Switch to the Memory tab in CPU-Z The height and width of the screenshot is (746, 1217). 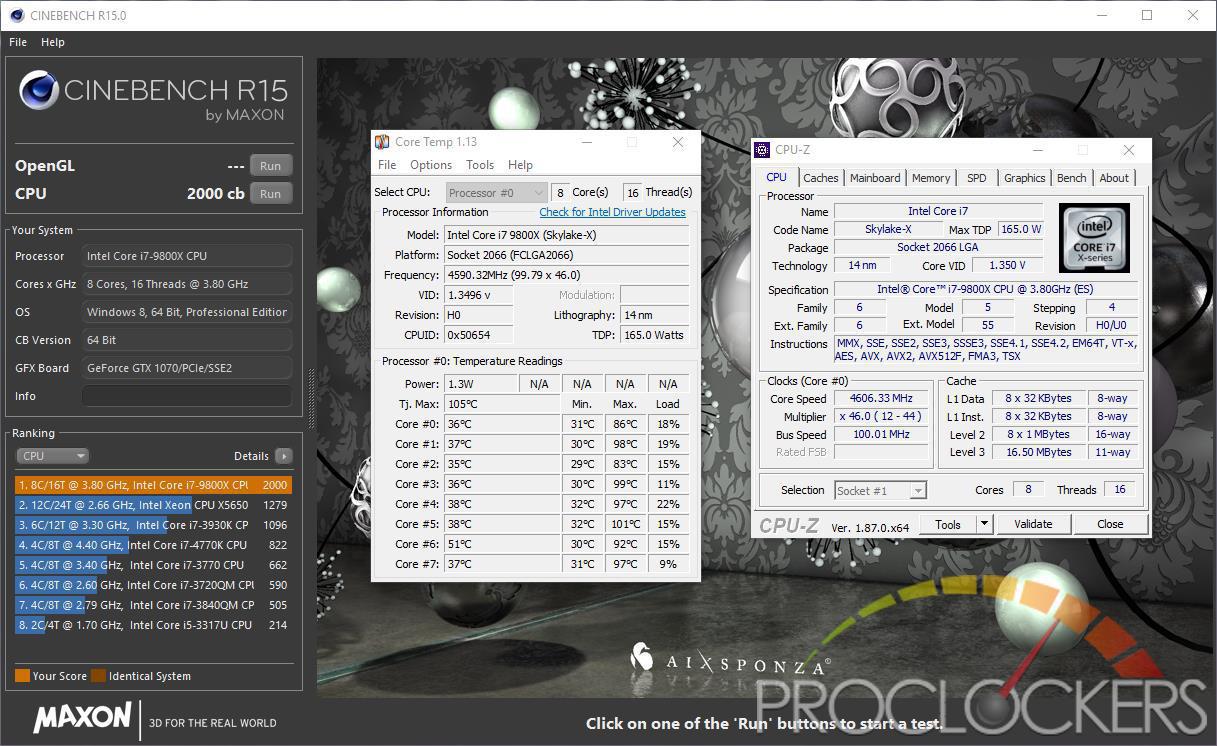pyautogui.click(x=931, y=178)
